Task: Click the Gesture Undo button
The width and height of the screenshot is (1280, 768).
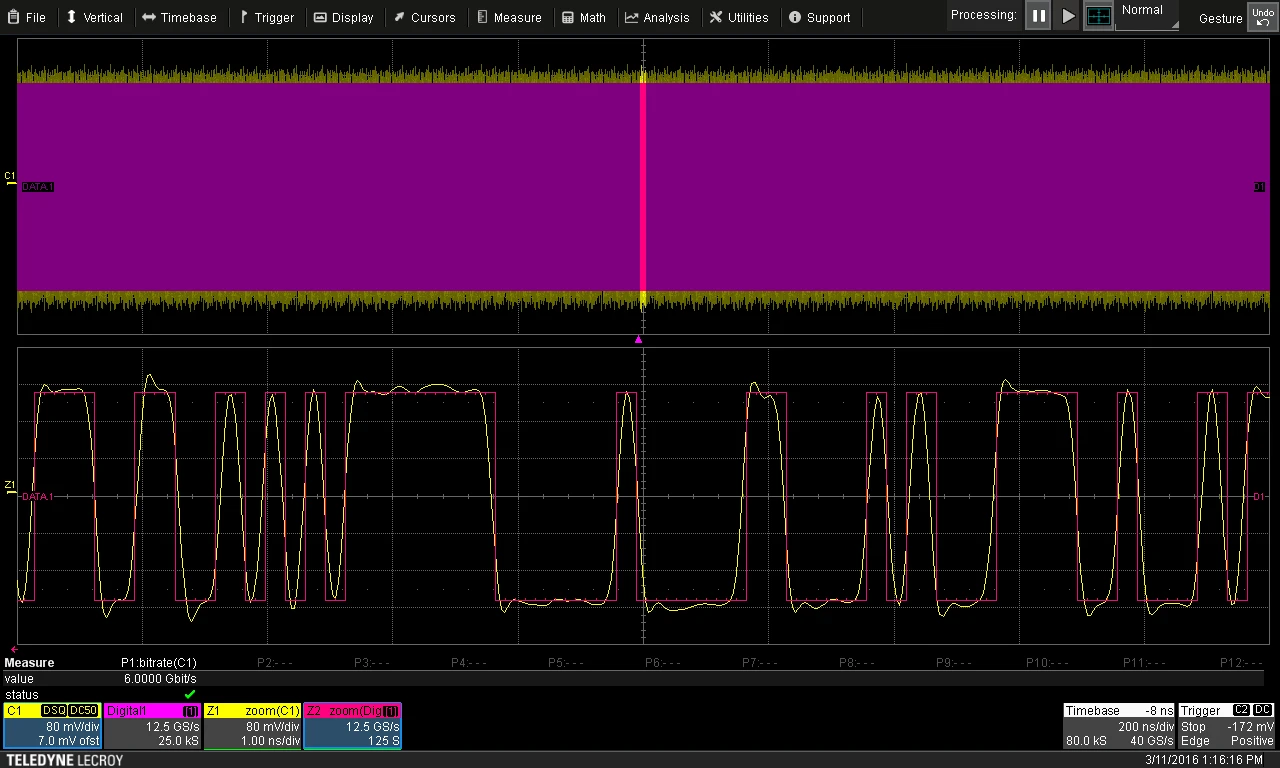Action: tap(1262, 17)
